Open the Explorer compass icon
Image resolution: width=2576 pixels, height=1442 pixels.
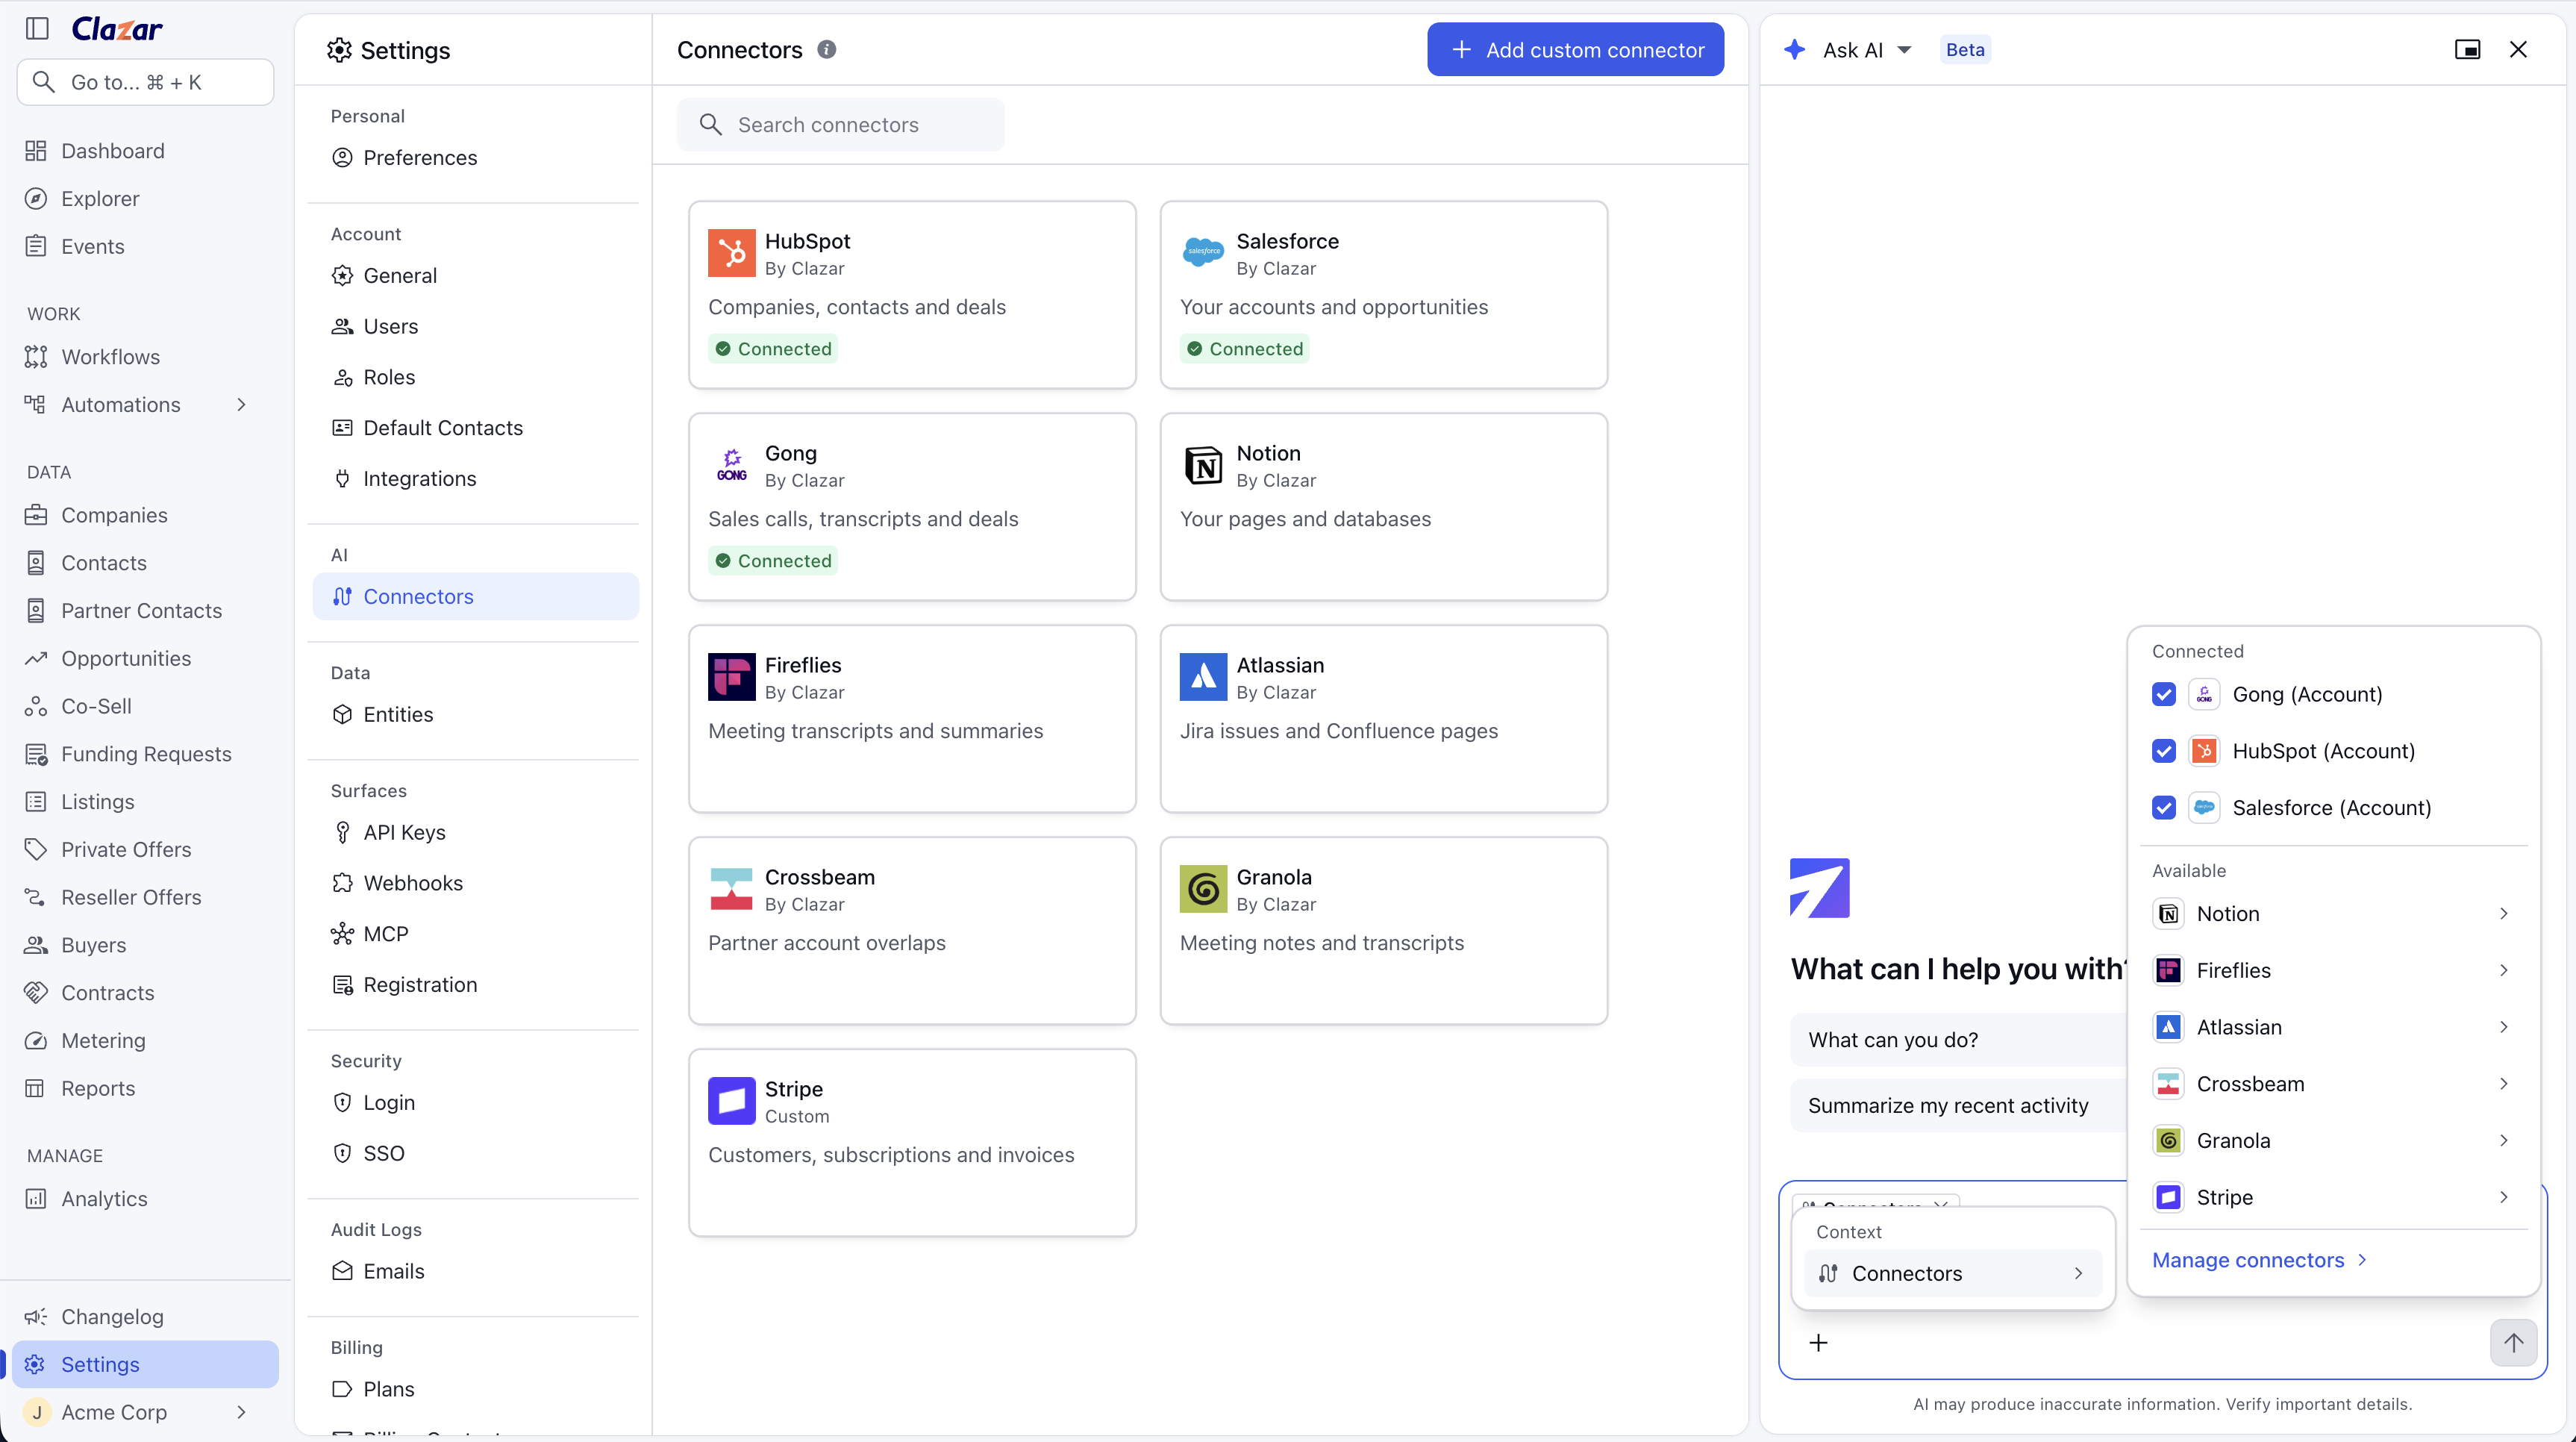(36, 199)
